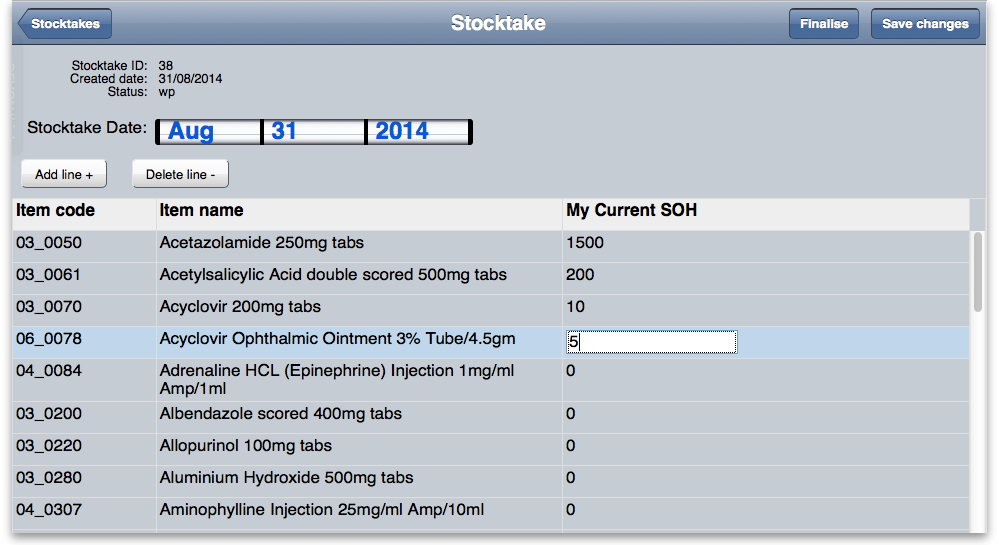Select Allopurinol 100mg tabs row
The height and width of the screenshot is (545, 999).
(x=246, y=446)
